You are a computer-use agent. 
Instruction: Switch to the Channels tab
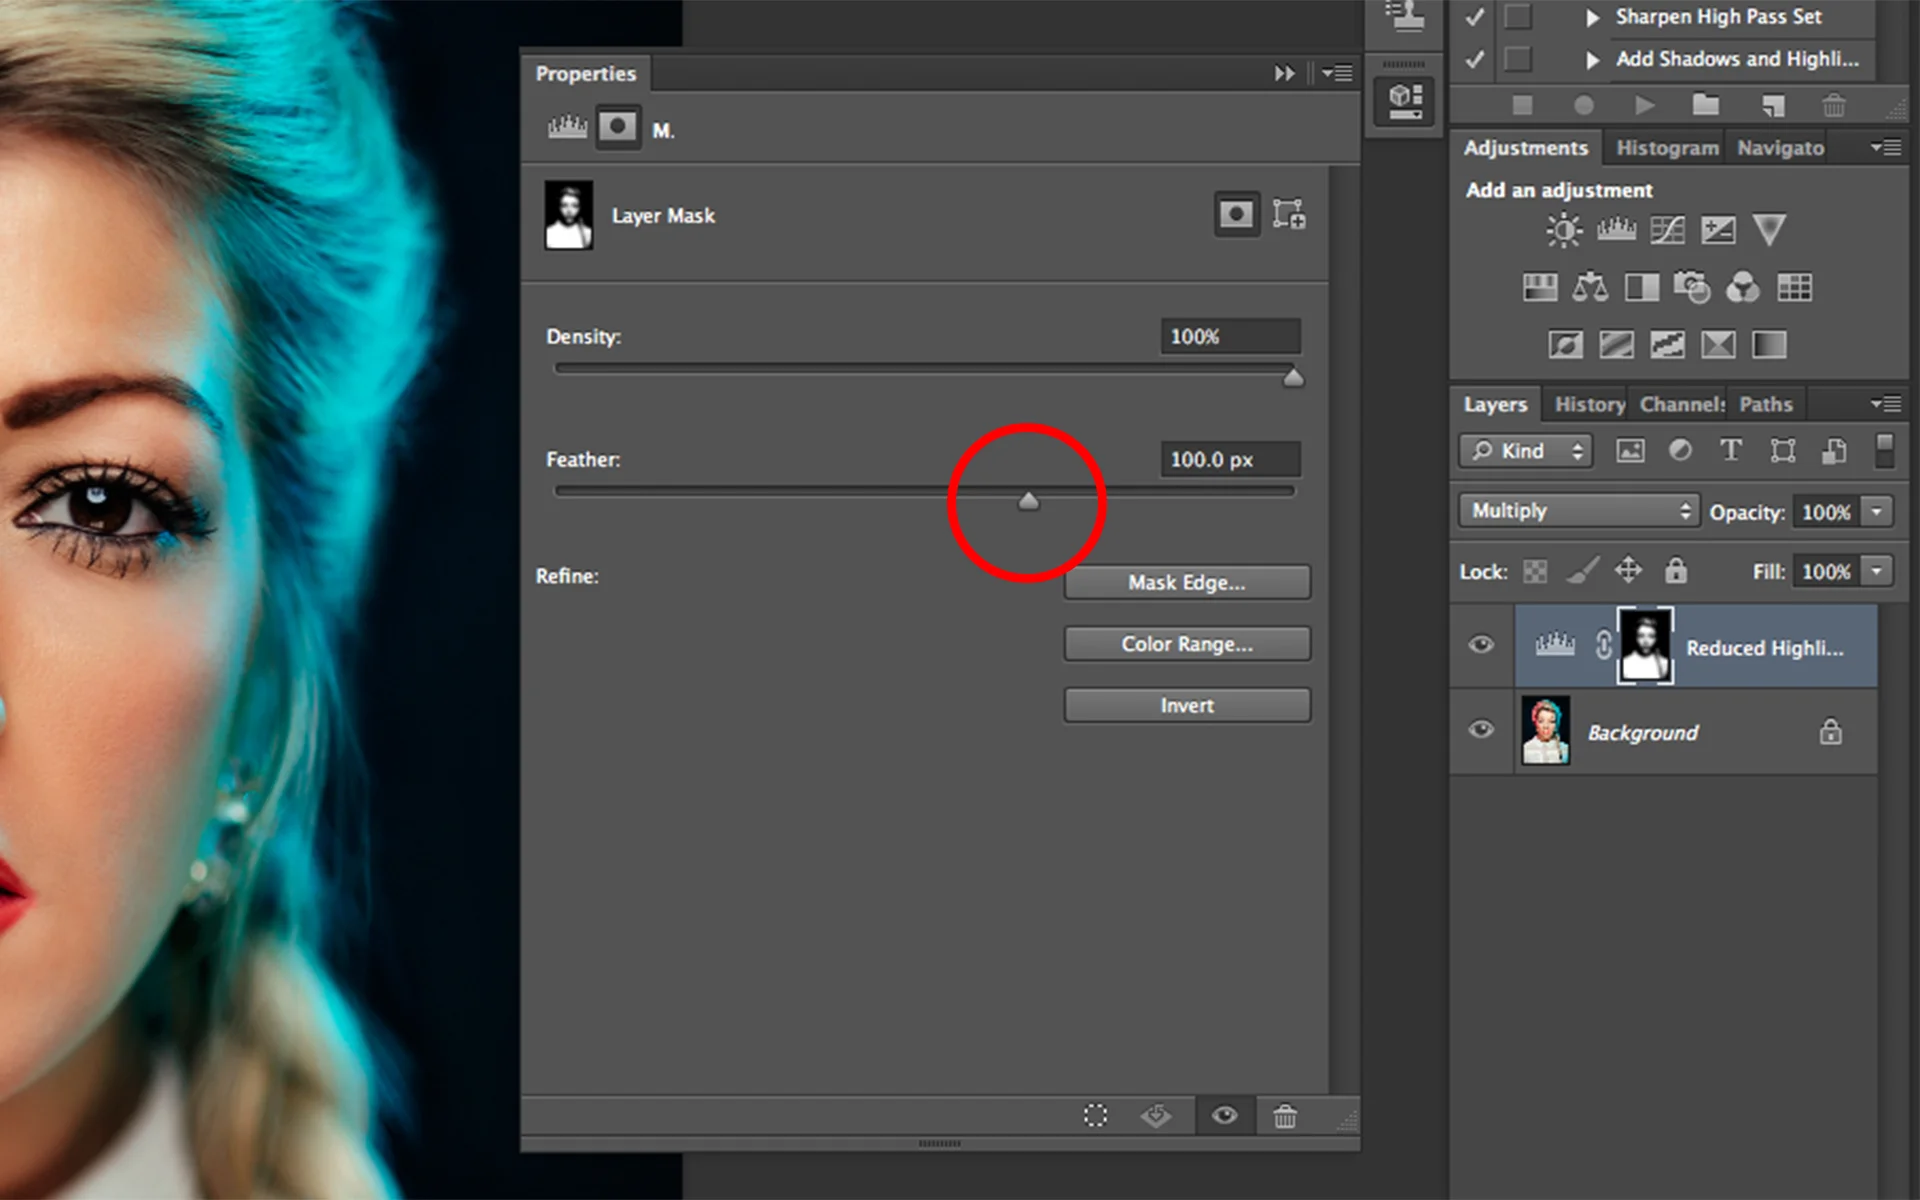1681,404
